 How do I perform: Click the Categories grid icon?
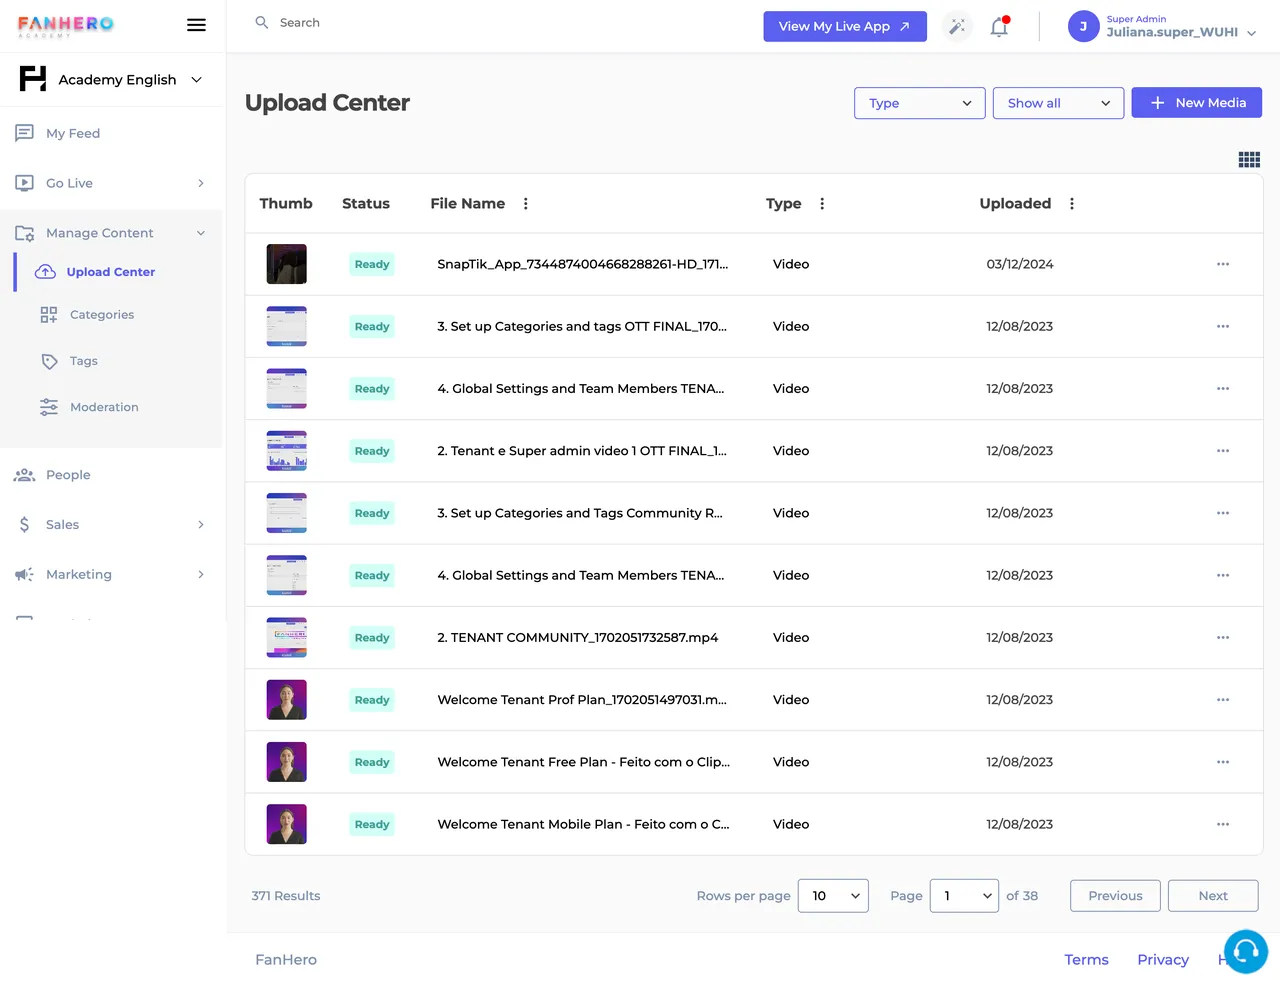(x=49, y=314)
